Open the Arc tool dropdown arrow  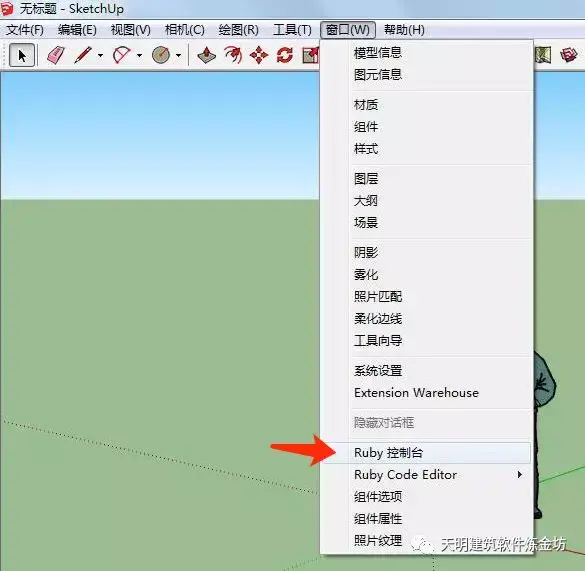(140, 55)
